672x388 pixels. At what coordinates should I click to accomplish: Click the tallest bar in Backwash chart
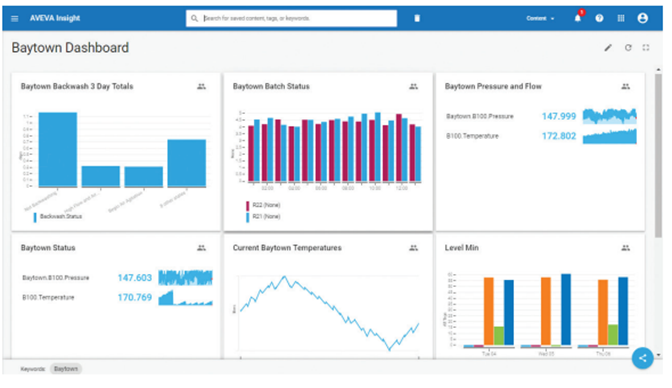58,150
